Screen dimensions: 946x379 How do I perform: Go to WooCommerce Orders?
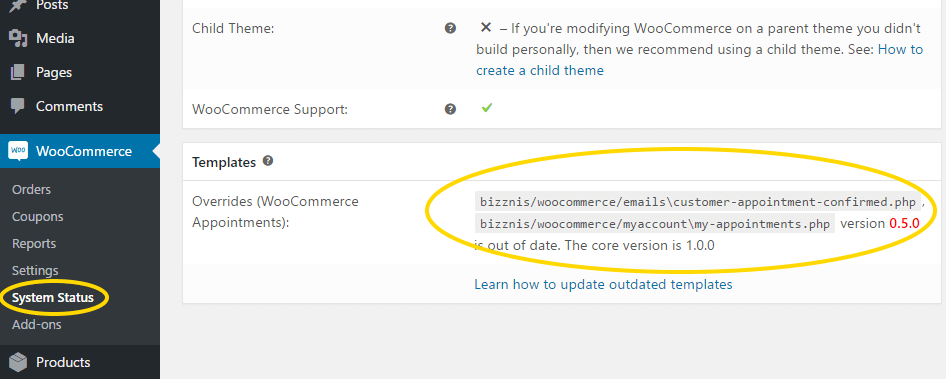pos(31,190)
